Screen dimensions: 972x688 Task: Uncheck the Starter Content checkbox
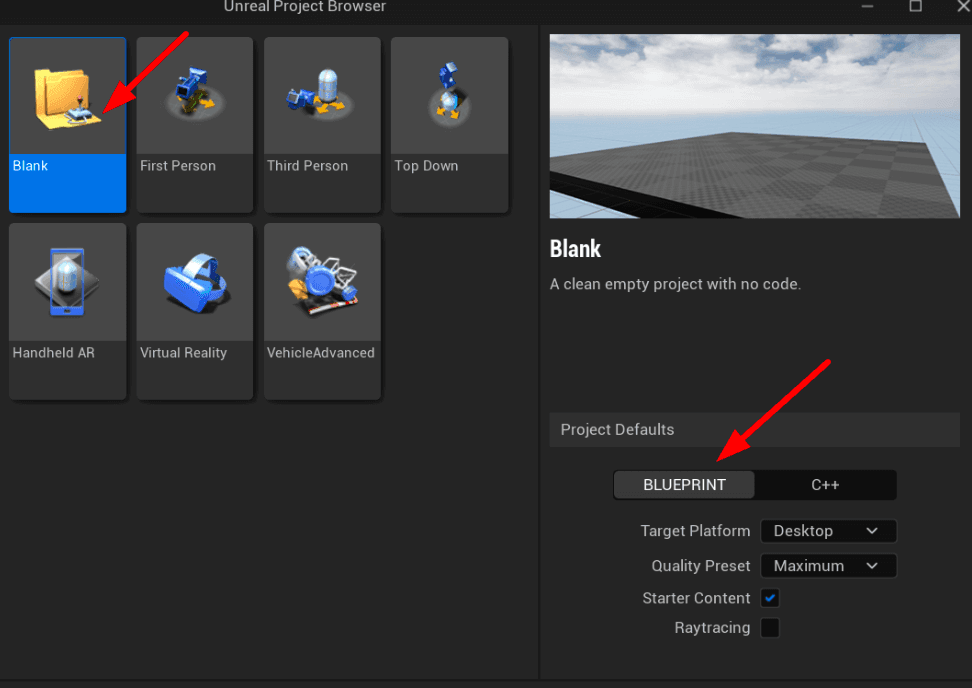[769, 598]
